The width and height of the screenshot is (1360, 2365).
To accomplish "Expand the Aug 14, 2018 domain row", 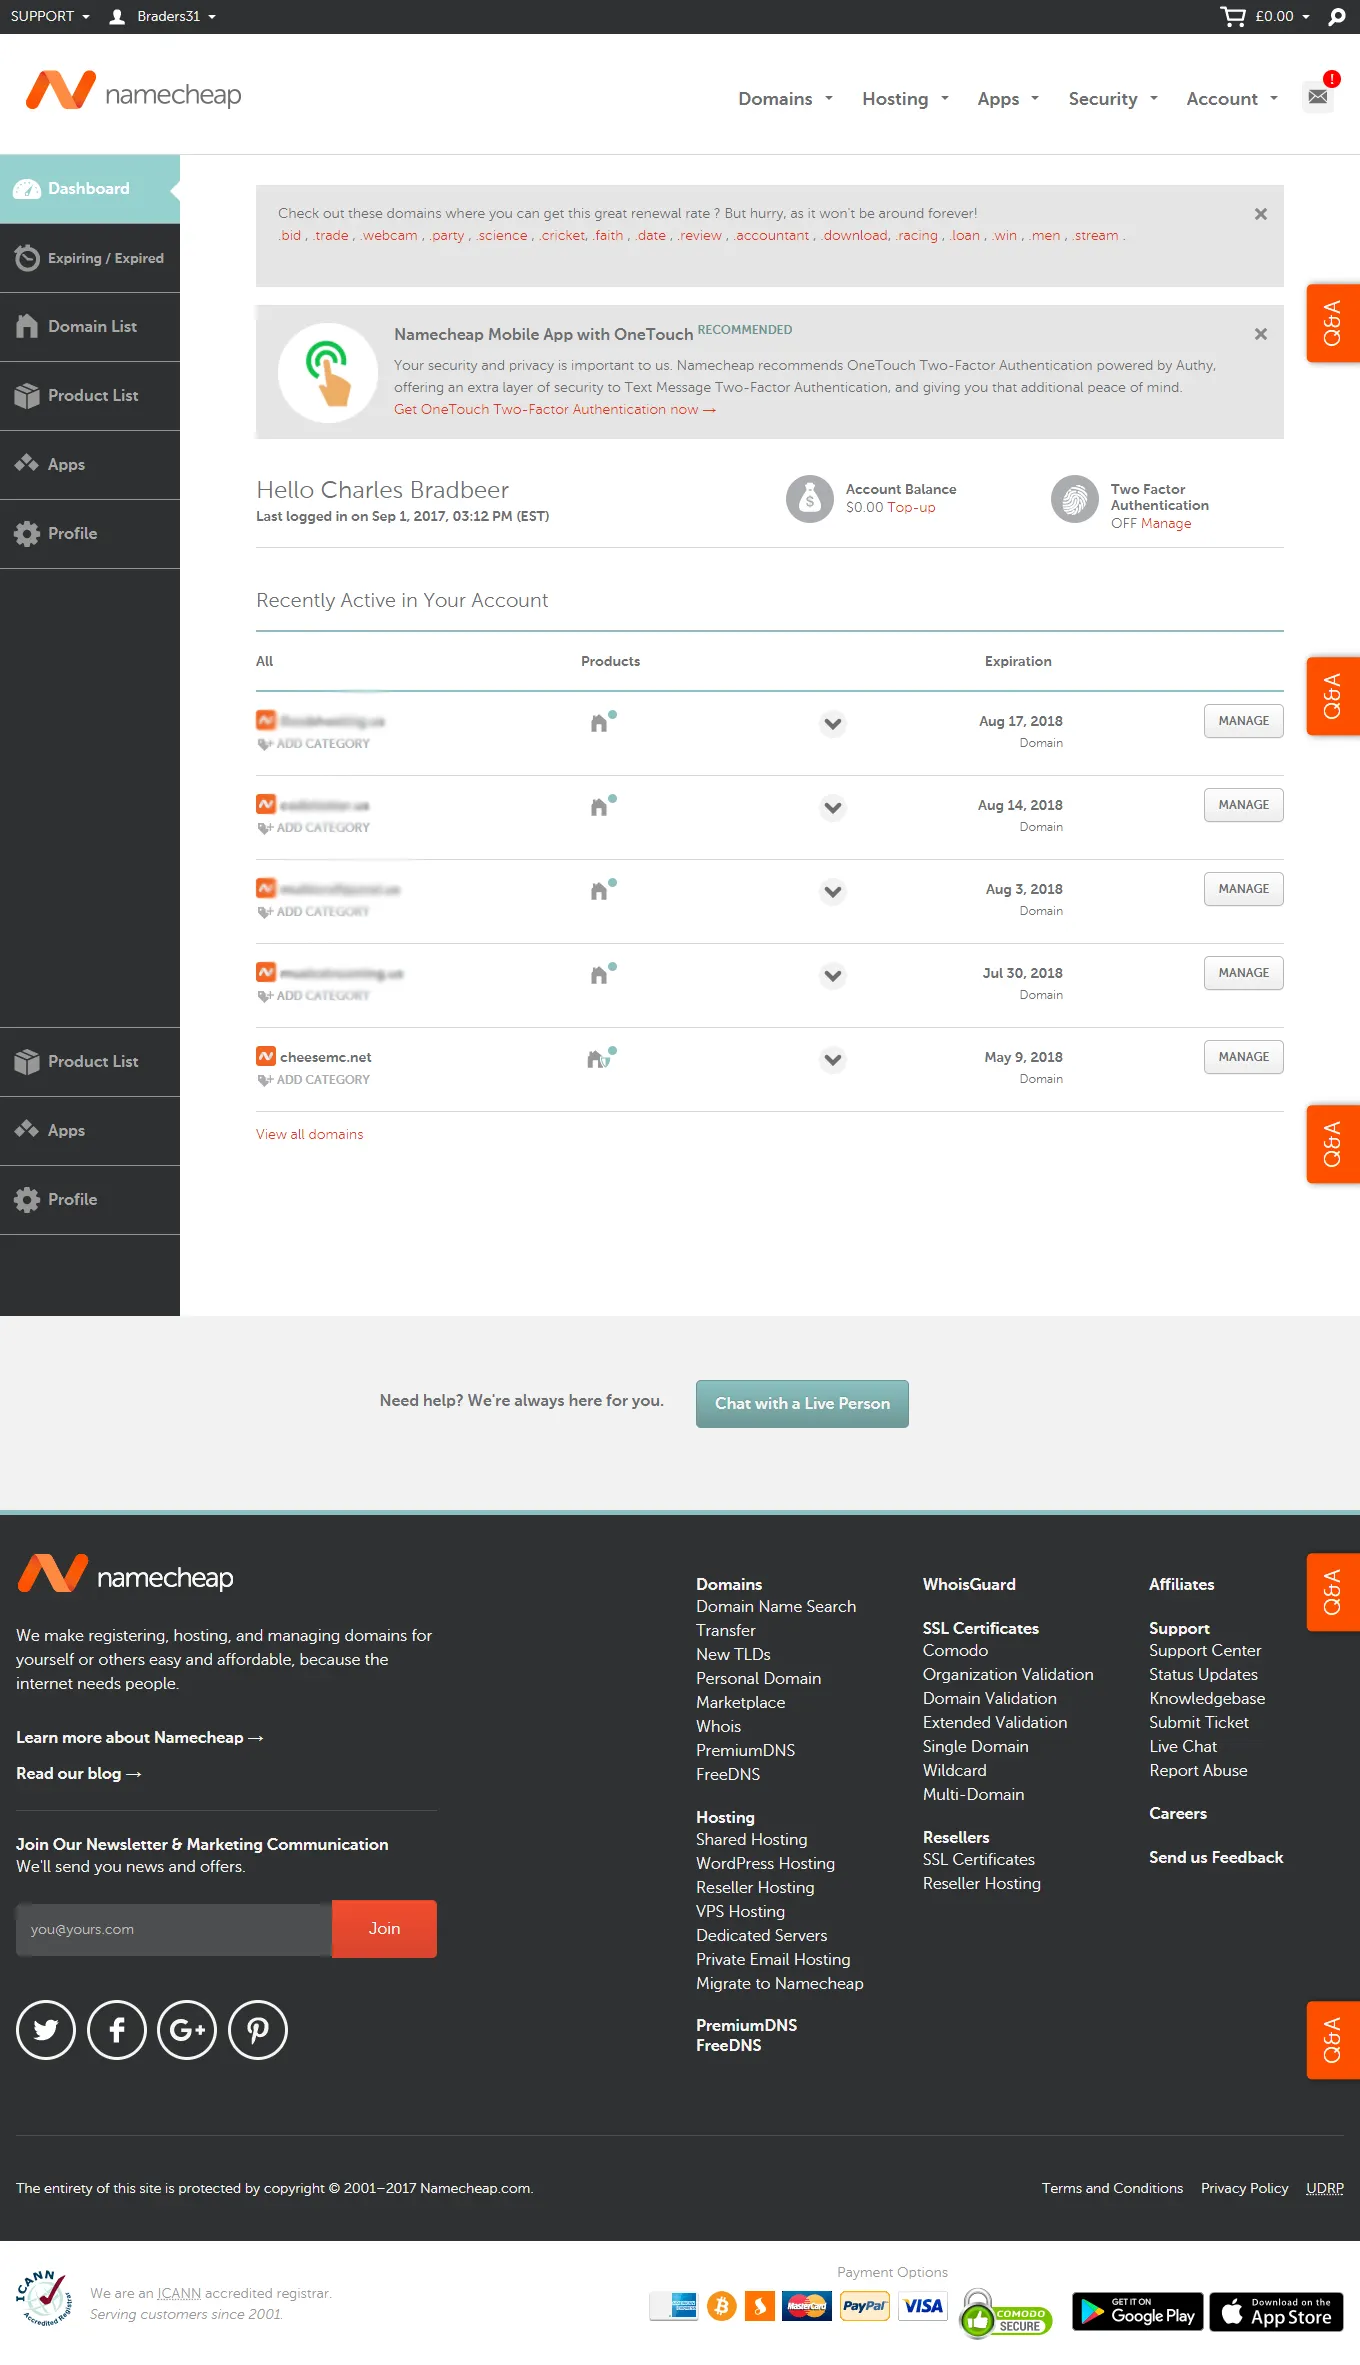I will coord(833,807).
